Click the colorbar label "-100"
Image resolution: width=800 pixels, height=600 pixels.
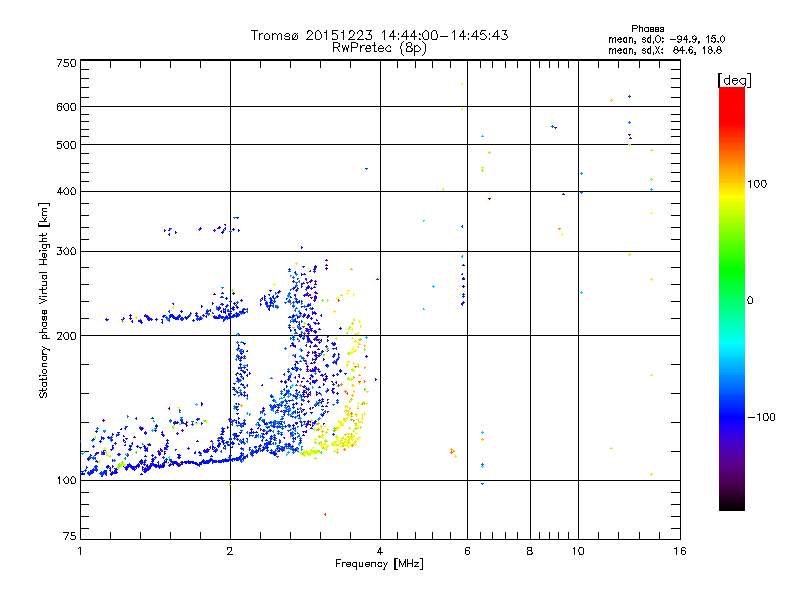click(x=761, y=417)
